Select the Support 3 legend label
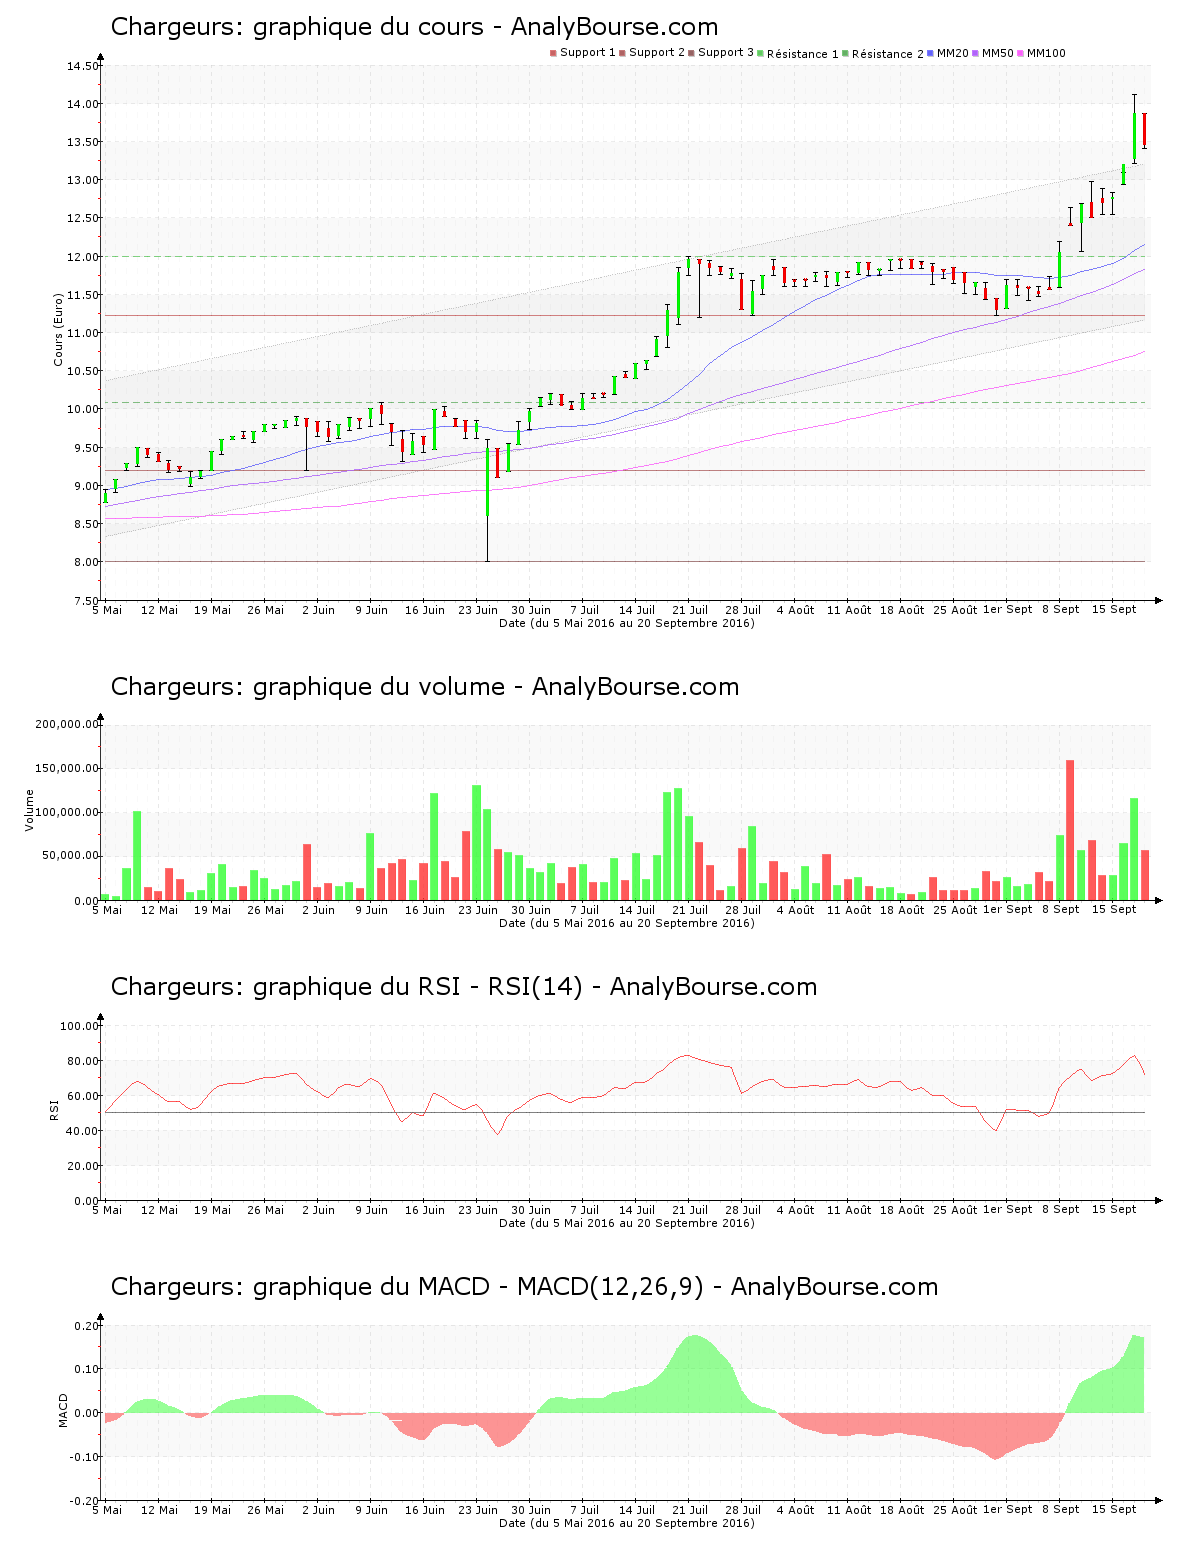Viewport: 1200px width, 1550px height. 726,53
